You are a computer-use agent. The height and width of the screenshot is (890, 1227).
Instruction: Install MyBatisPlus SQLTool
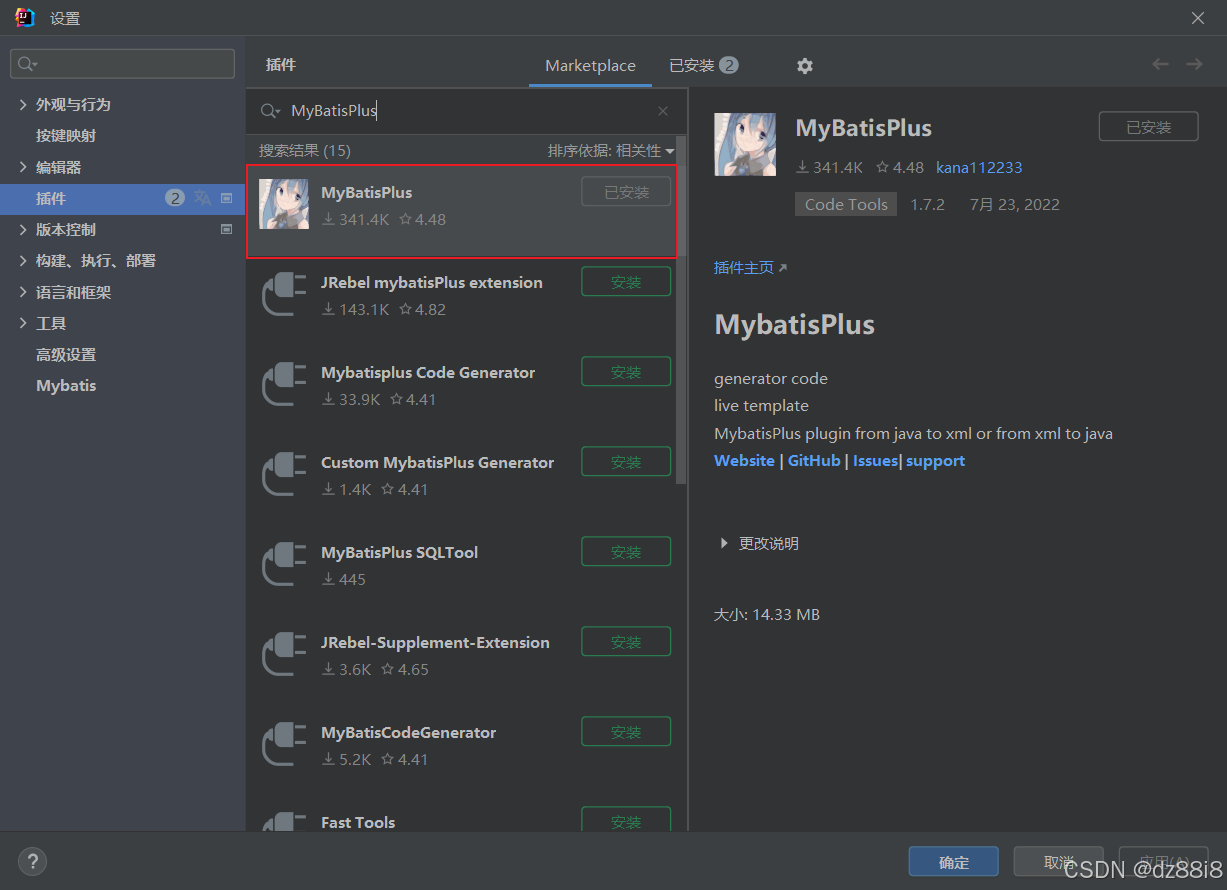(x=626, y=552)
